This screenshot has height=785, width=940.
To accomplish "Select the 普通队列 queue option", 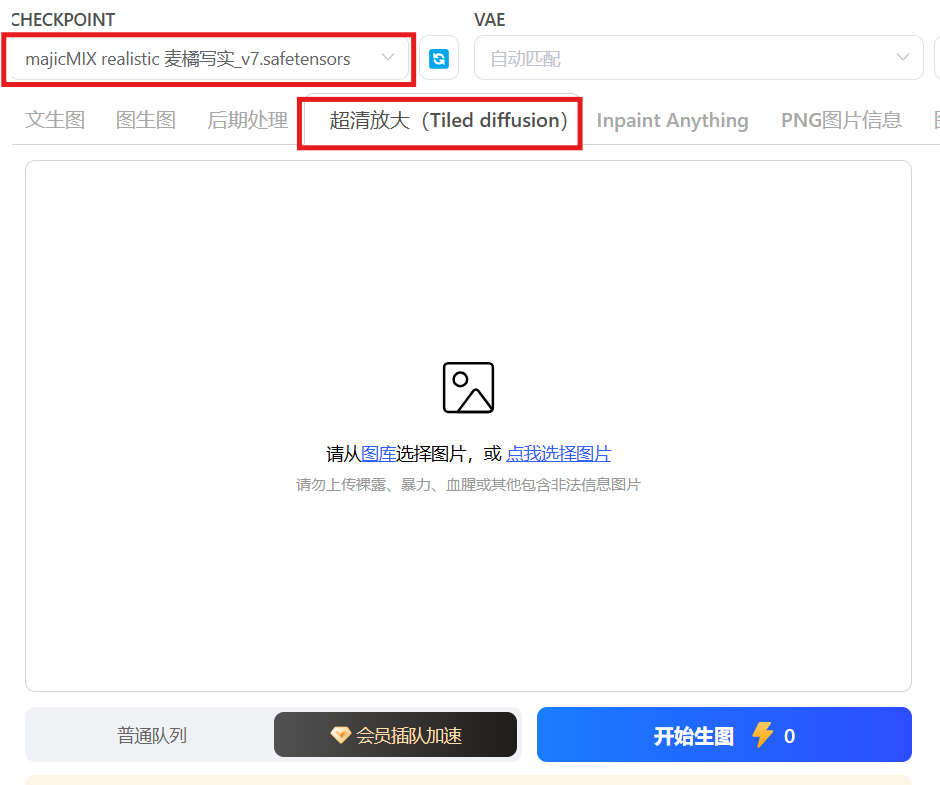I will 152,735.
